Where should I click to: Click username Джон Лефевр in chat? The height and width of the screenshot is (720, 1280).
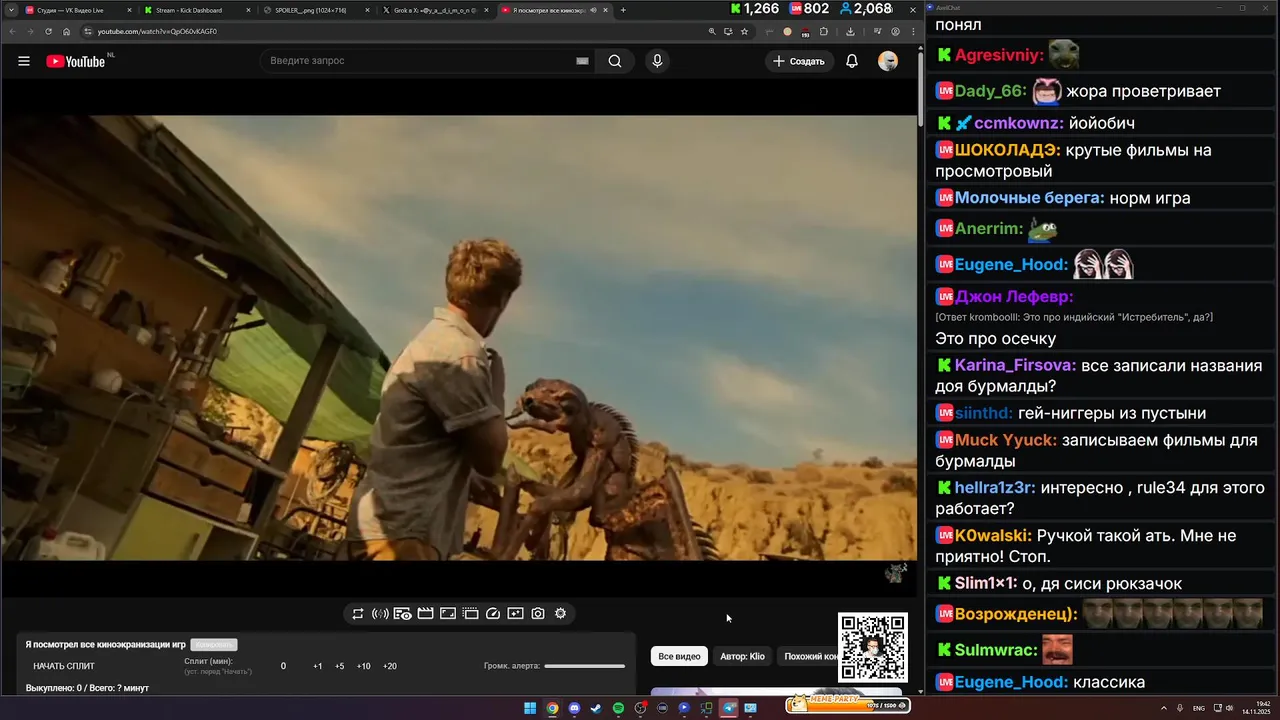(x=1014, y=297)
